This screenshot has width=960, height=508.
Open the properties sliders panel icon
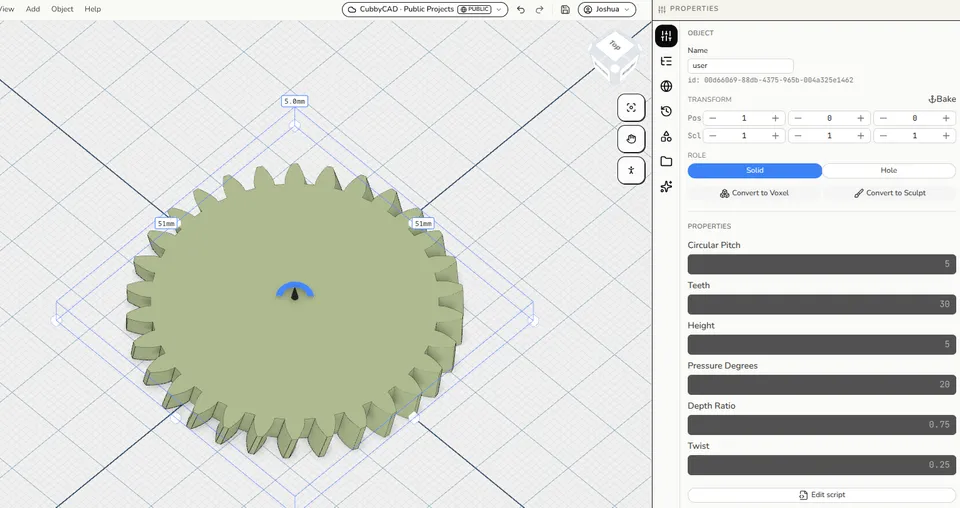(x=666, y=36)
